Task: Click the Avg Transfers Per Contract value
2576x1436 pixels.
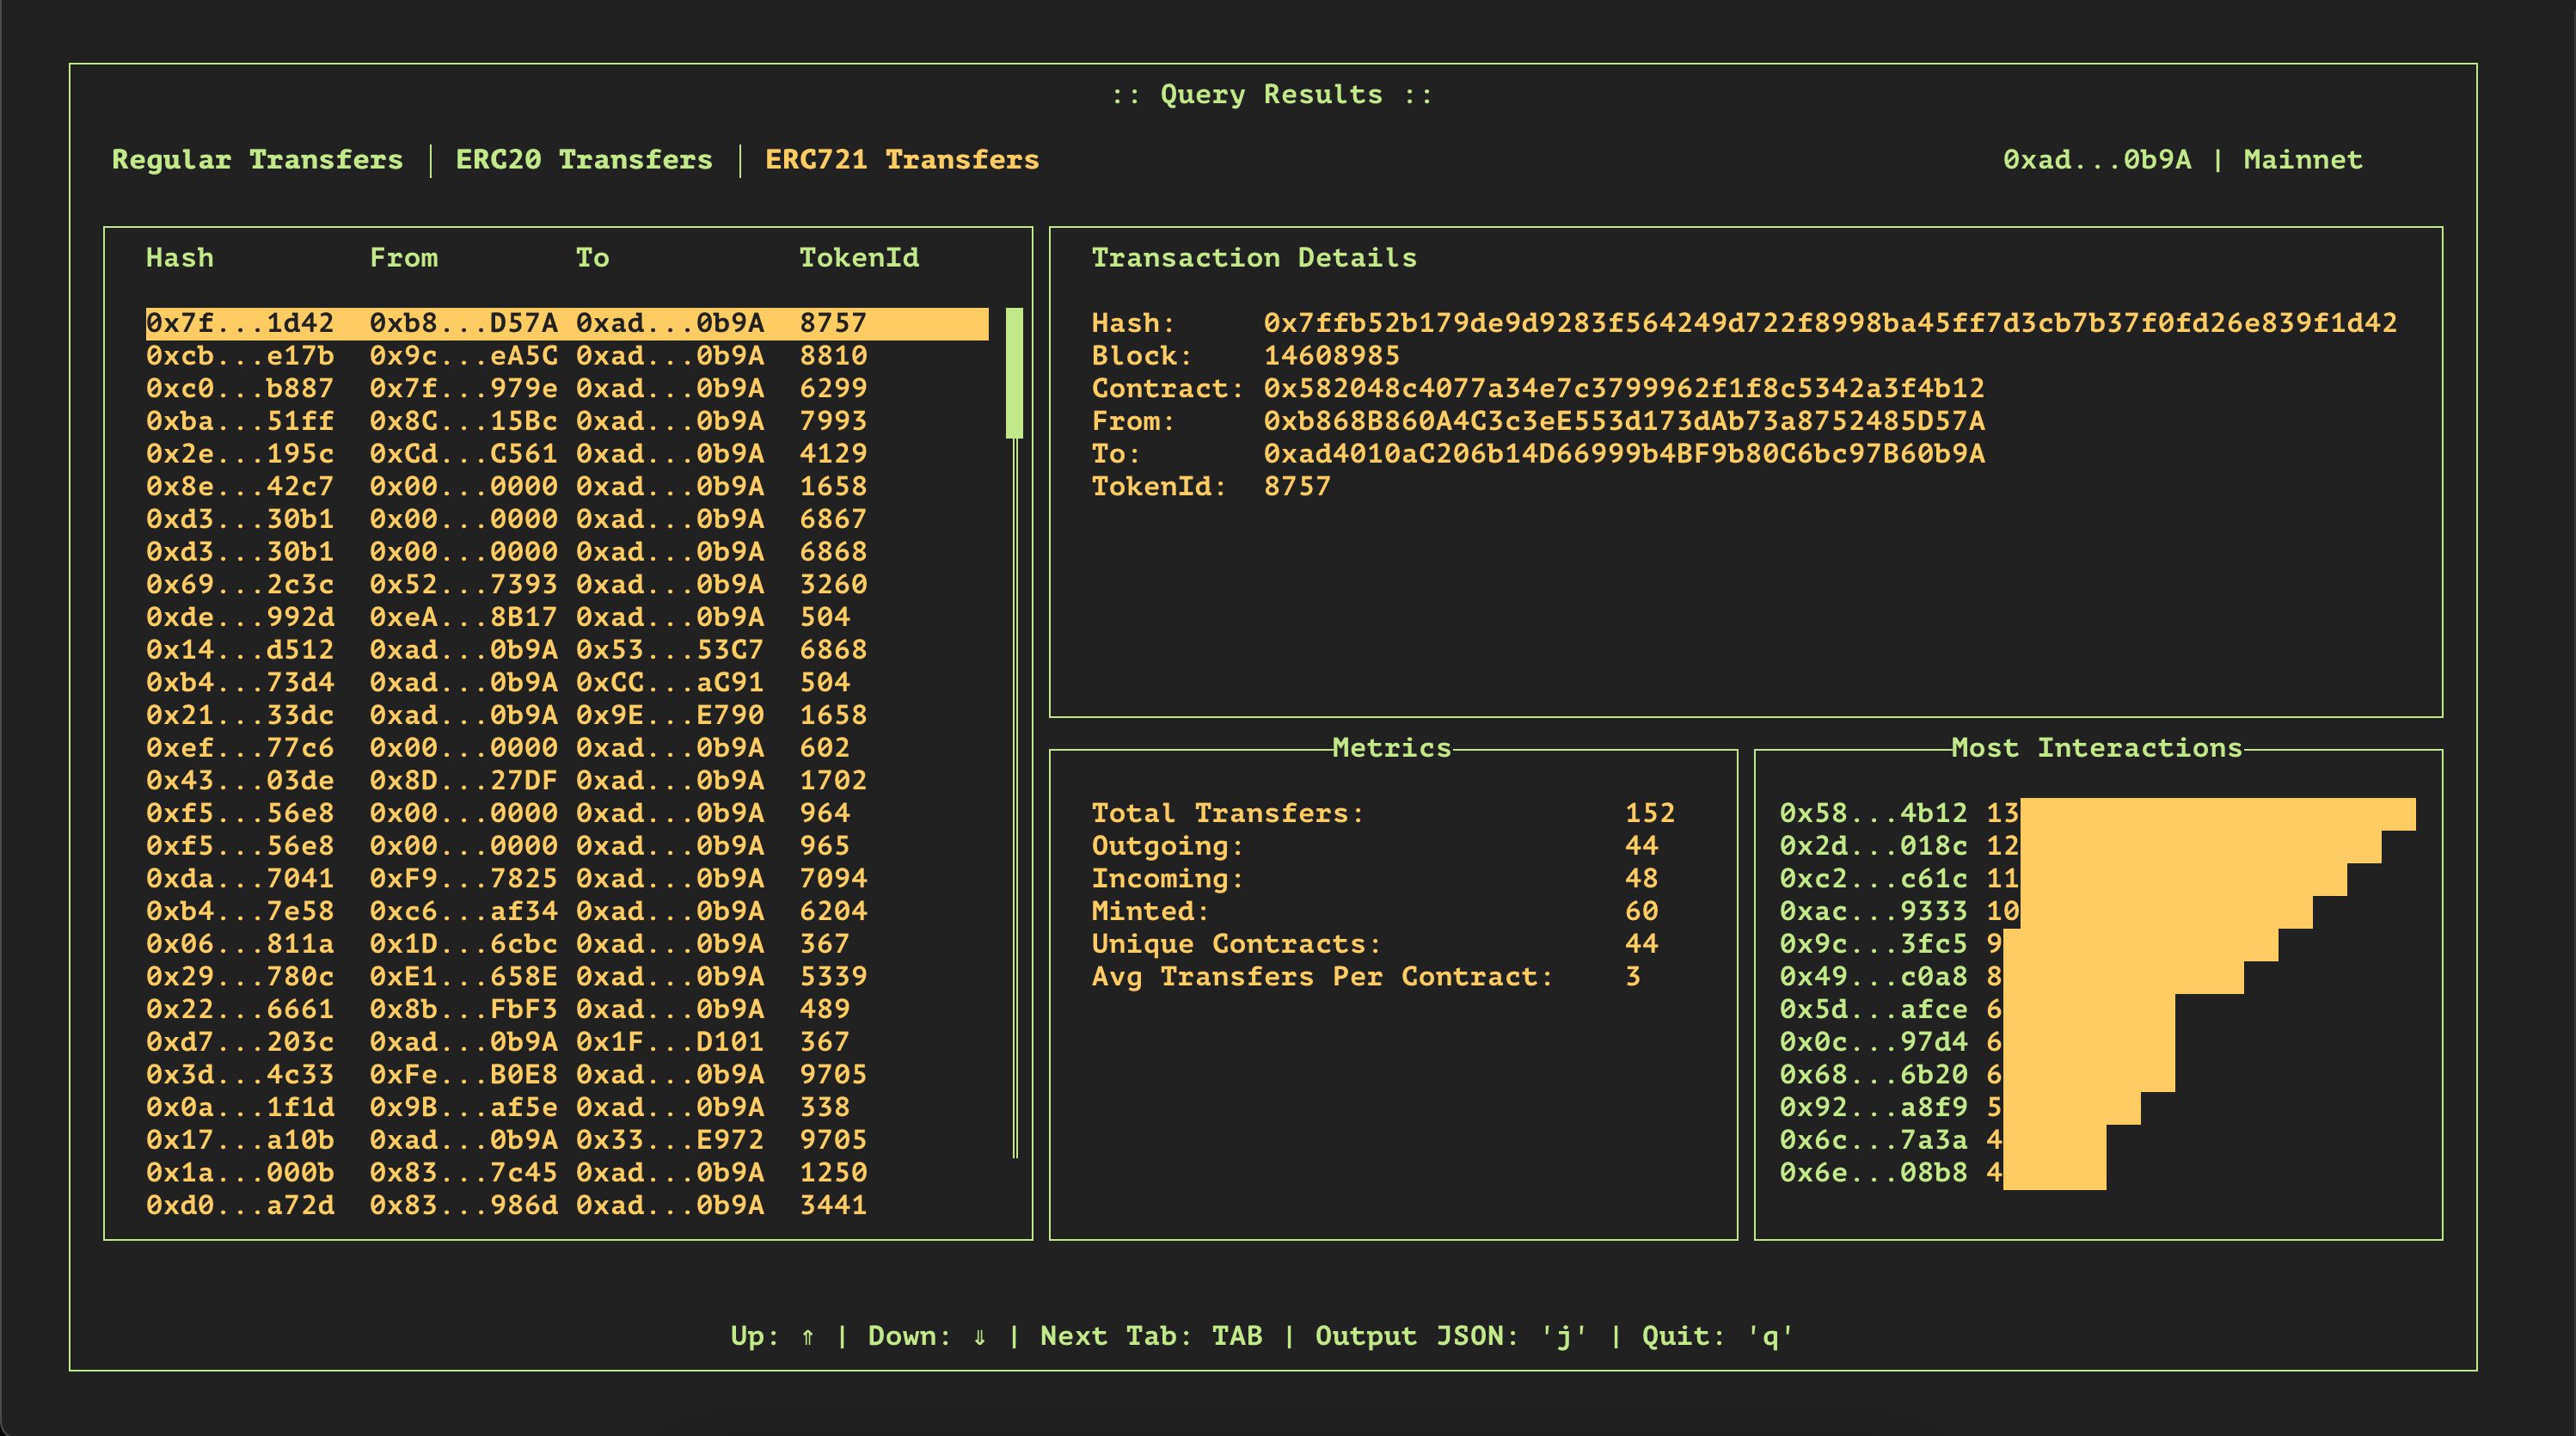Action: [x=1633, y=977]
